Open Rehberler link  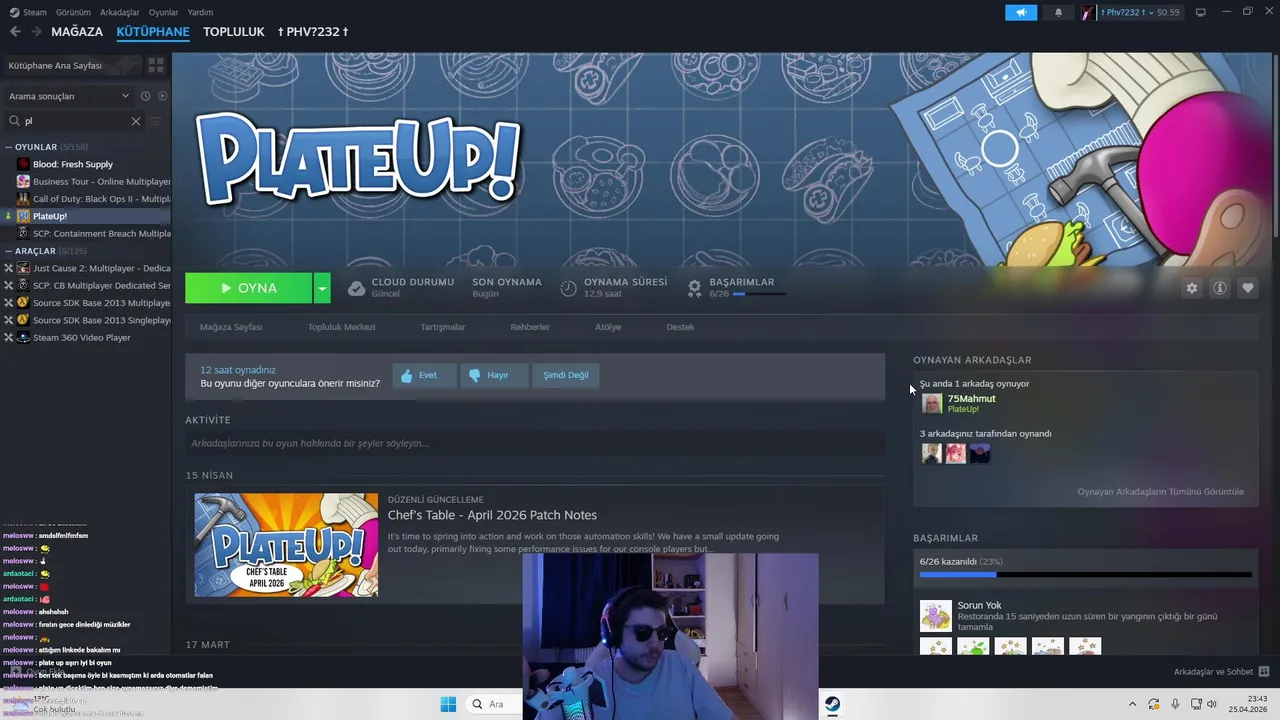tap(530, 327)
